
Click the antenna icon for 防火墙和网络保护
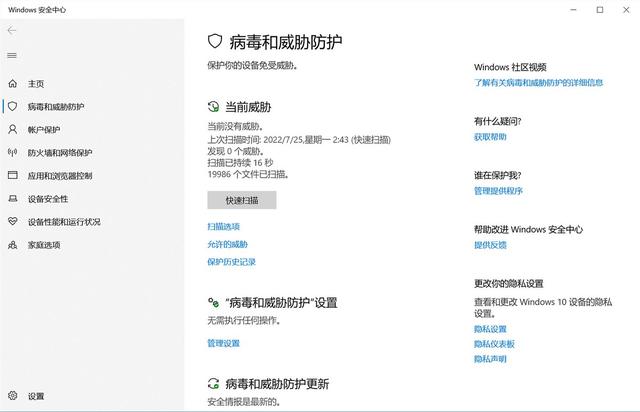tap(13, 152)
